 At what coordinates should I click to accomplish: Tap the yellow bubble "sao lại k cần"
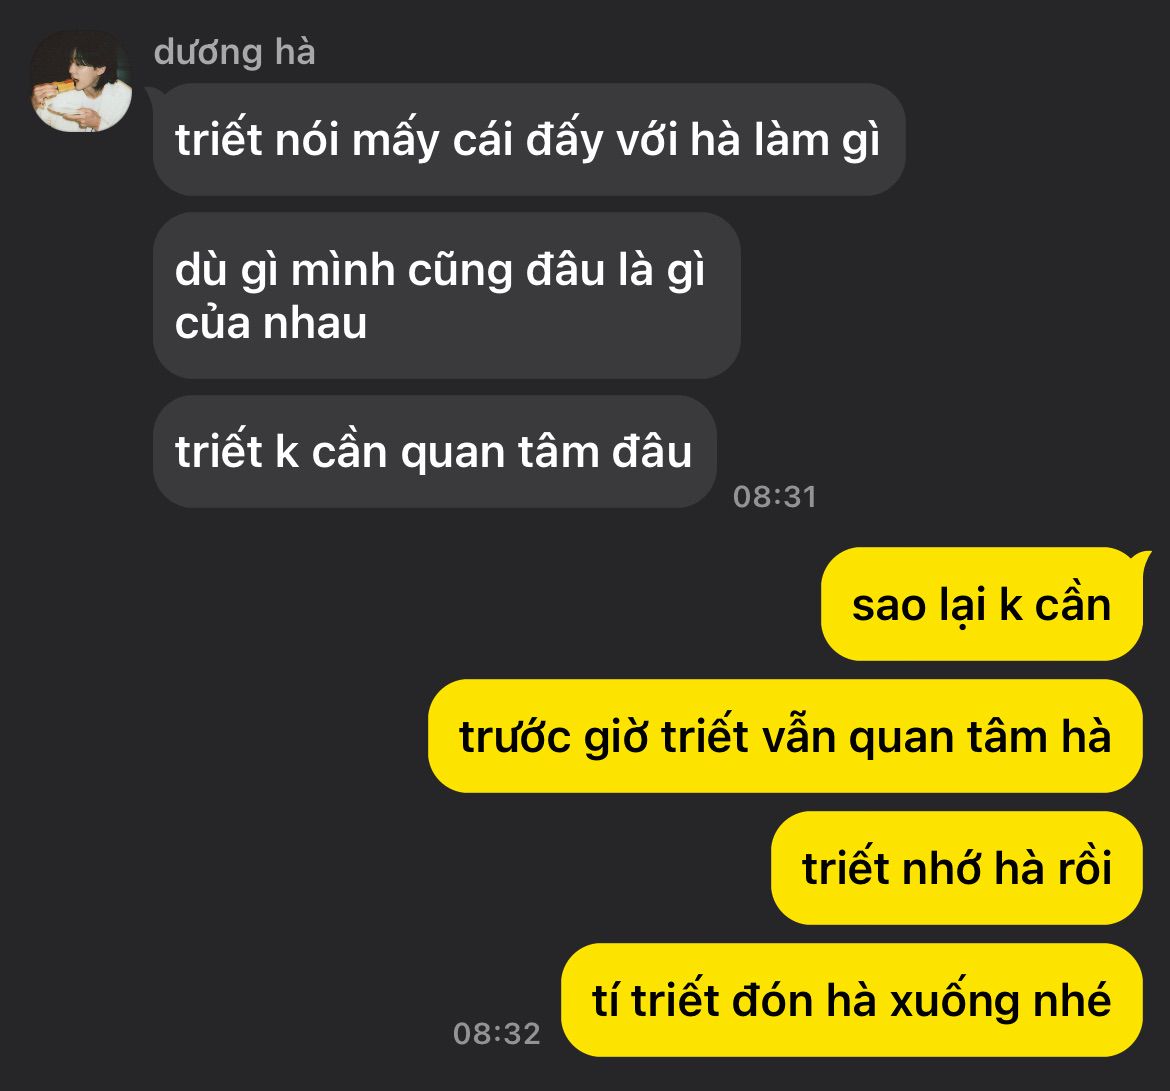981,604
